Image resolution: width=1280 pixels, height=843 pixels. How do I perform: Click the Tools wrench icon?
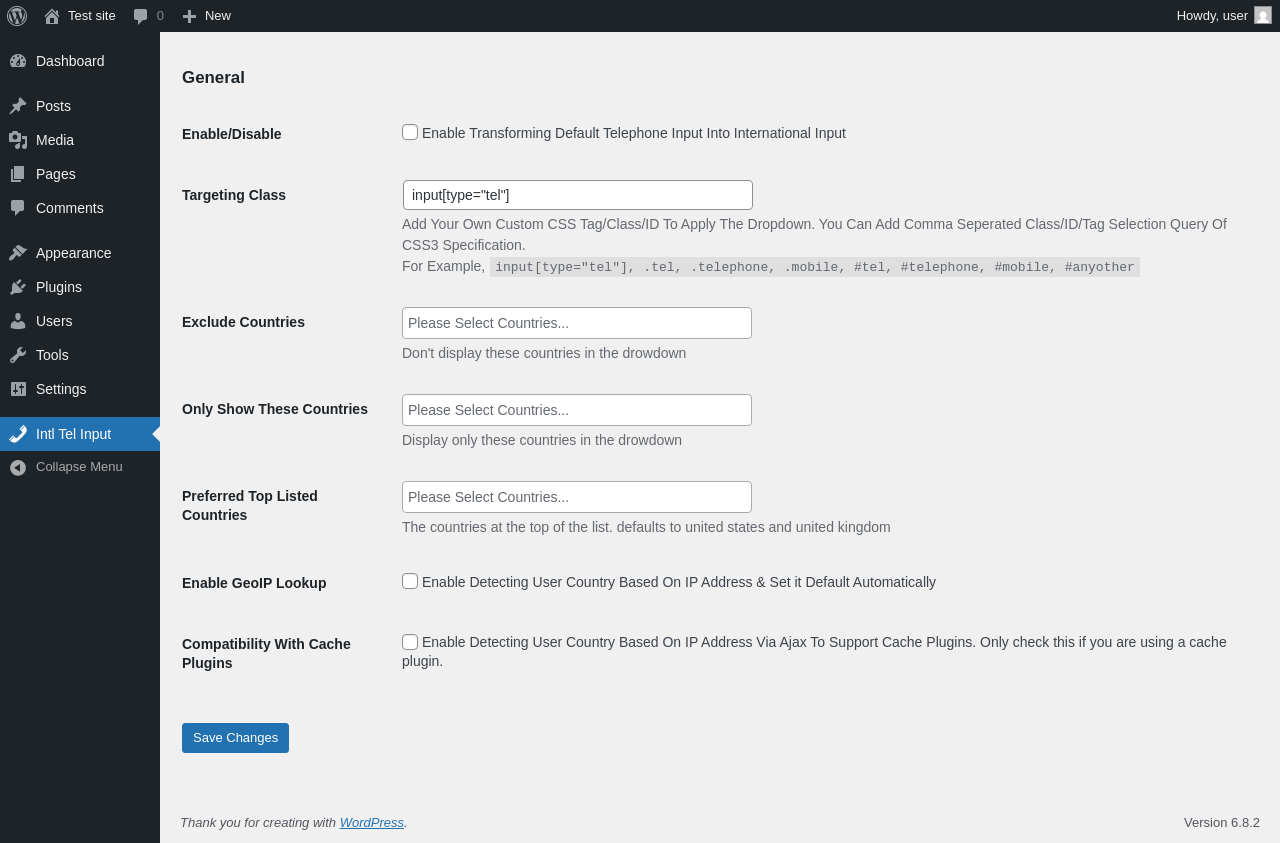tap(18, 355)
